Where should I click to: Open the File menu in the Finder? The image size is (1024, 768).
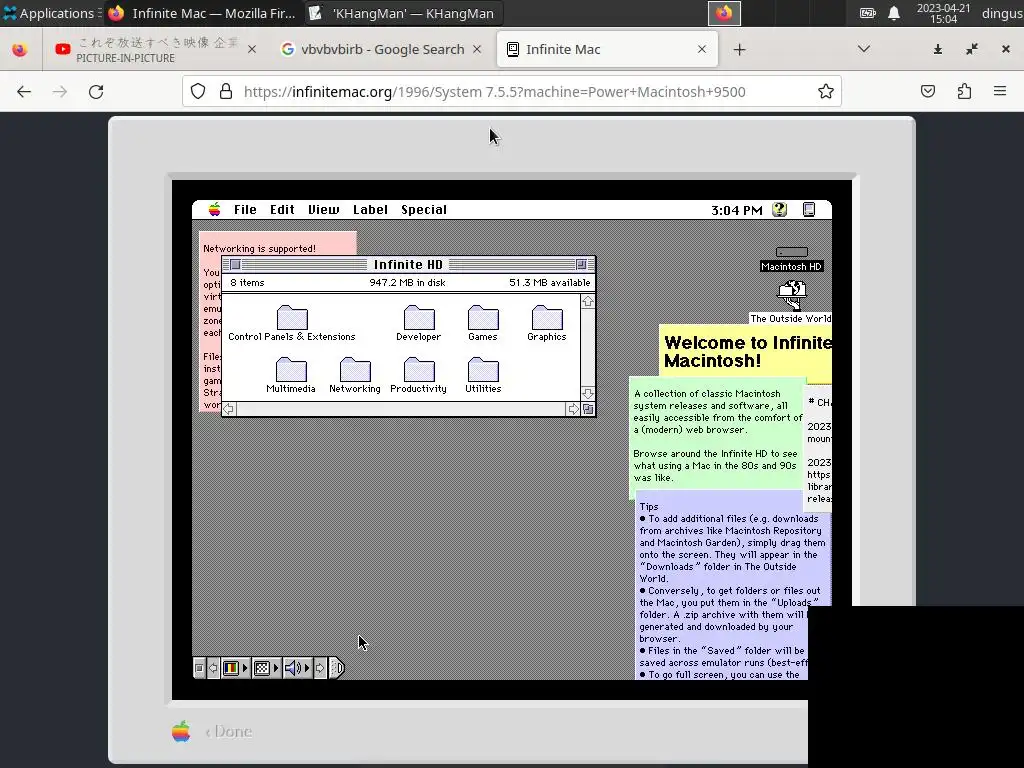click(245, 210)
